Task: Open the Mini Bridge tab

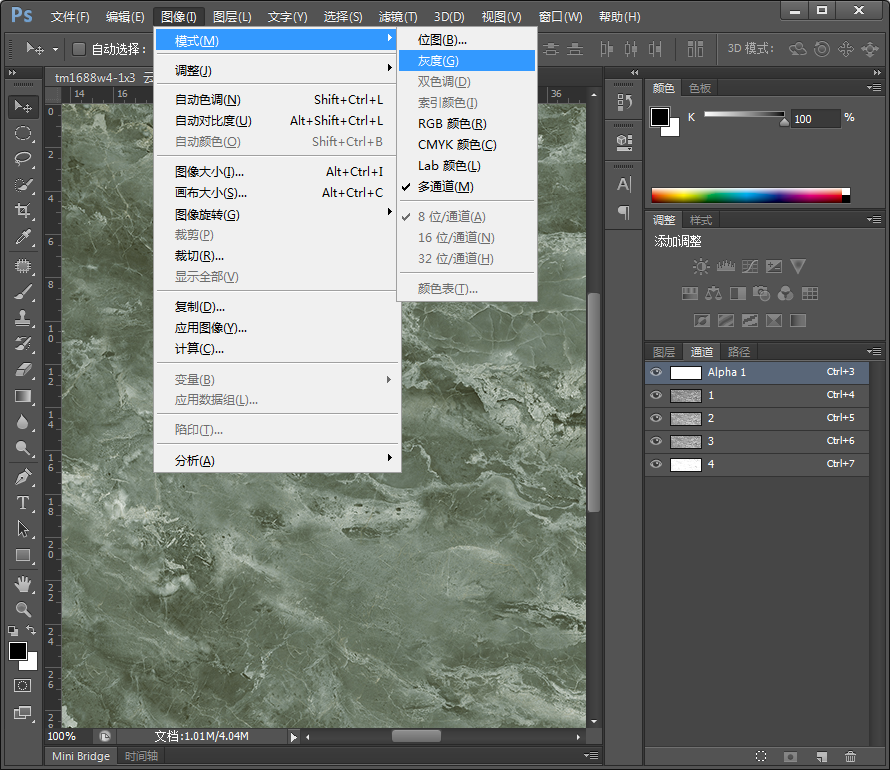Action: [81, 756]
